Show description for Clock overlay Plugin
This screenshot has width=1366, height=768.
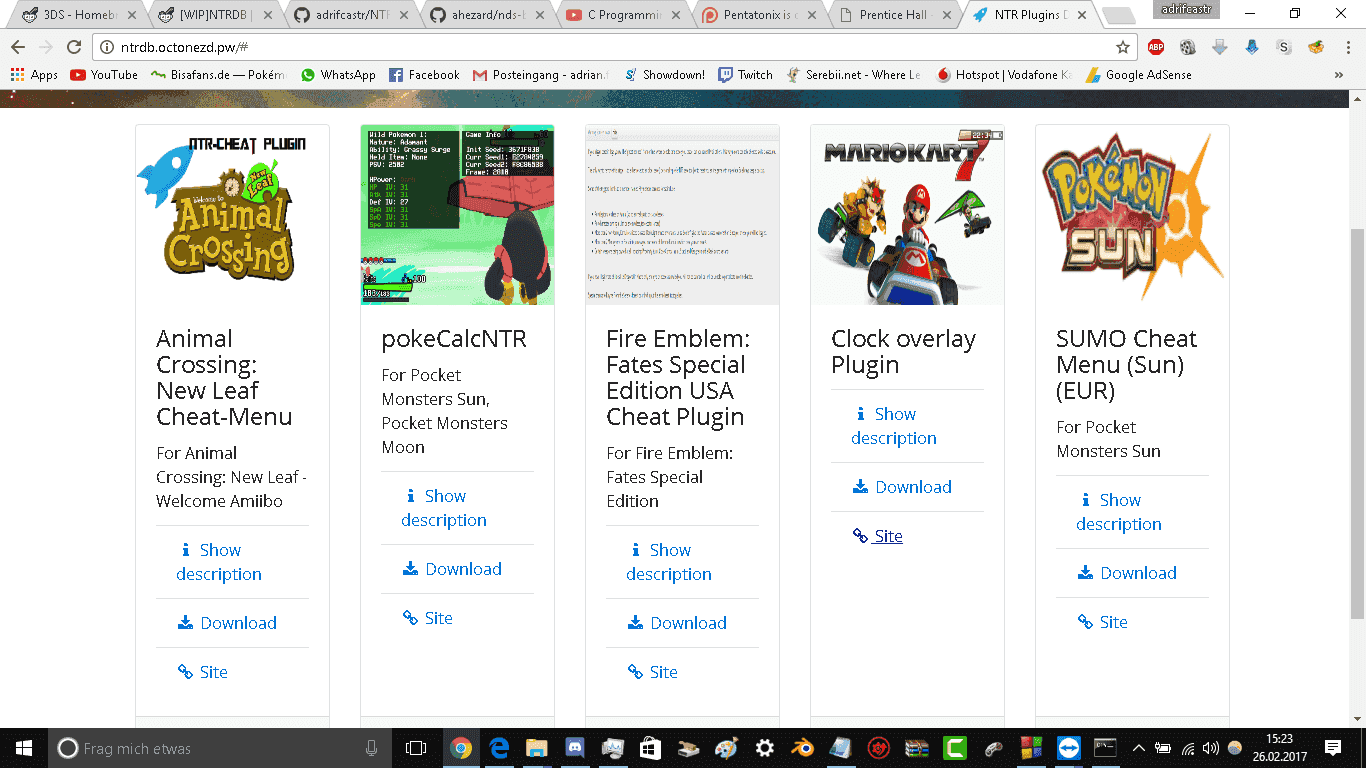tap(894, 426)
